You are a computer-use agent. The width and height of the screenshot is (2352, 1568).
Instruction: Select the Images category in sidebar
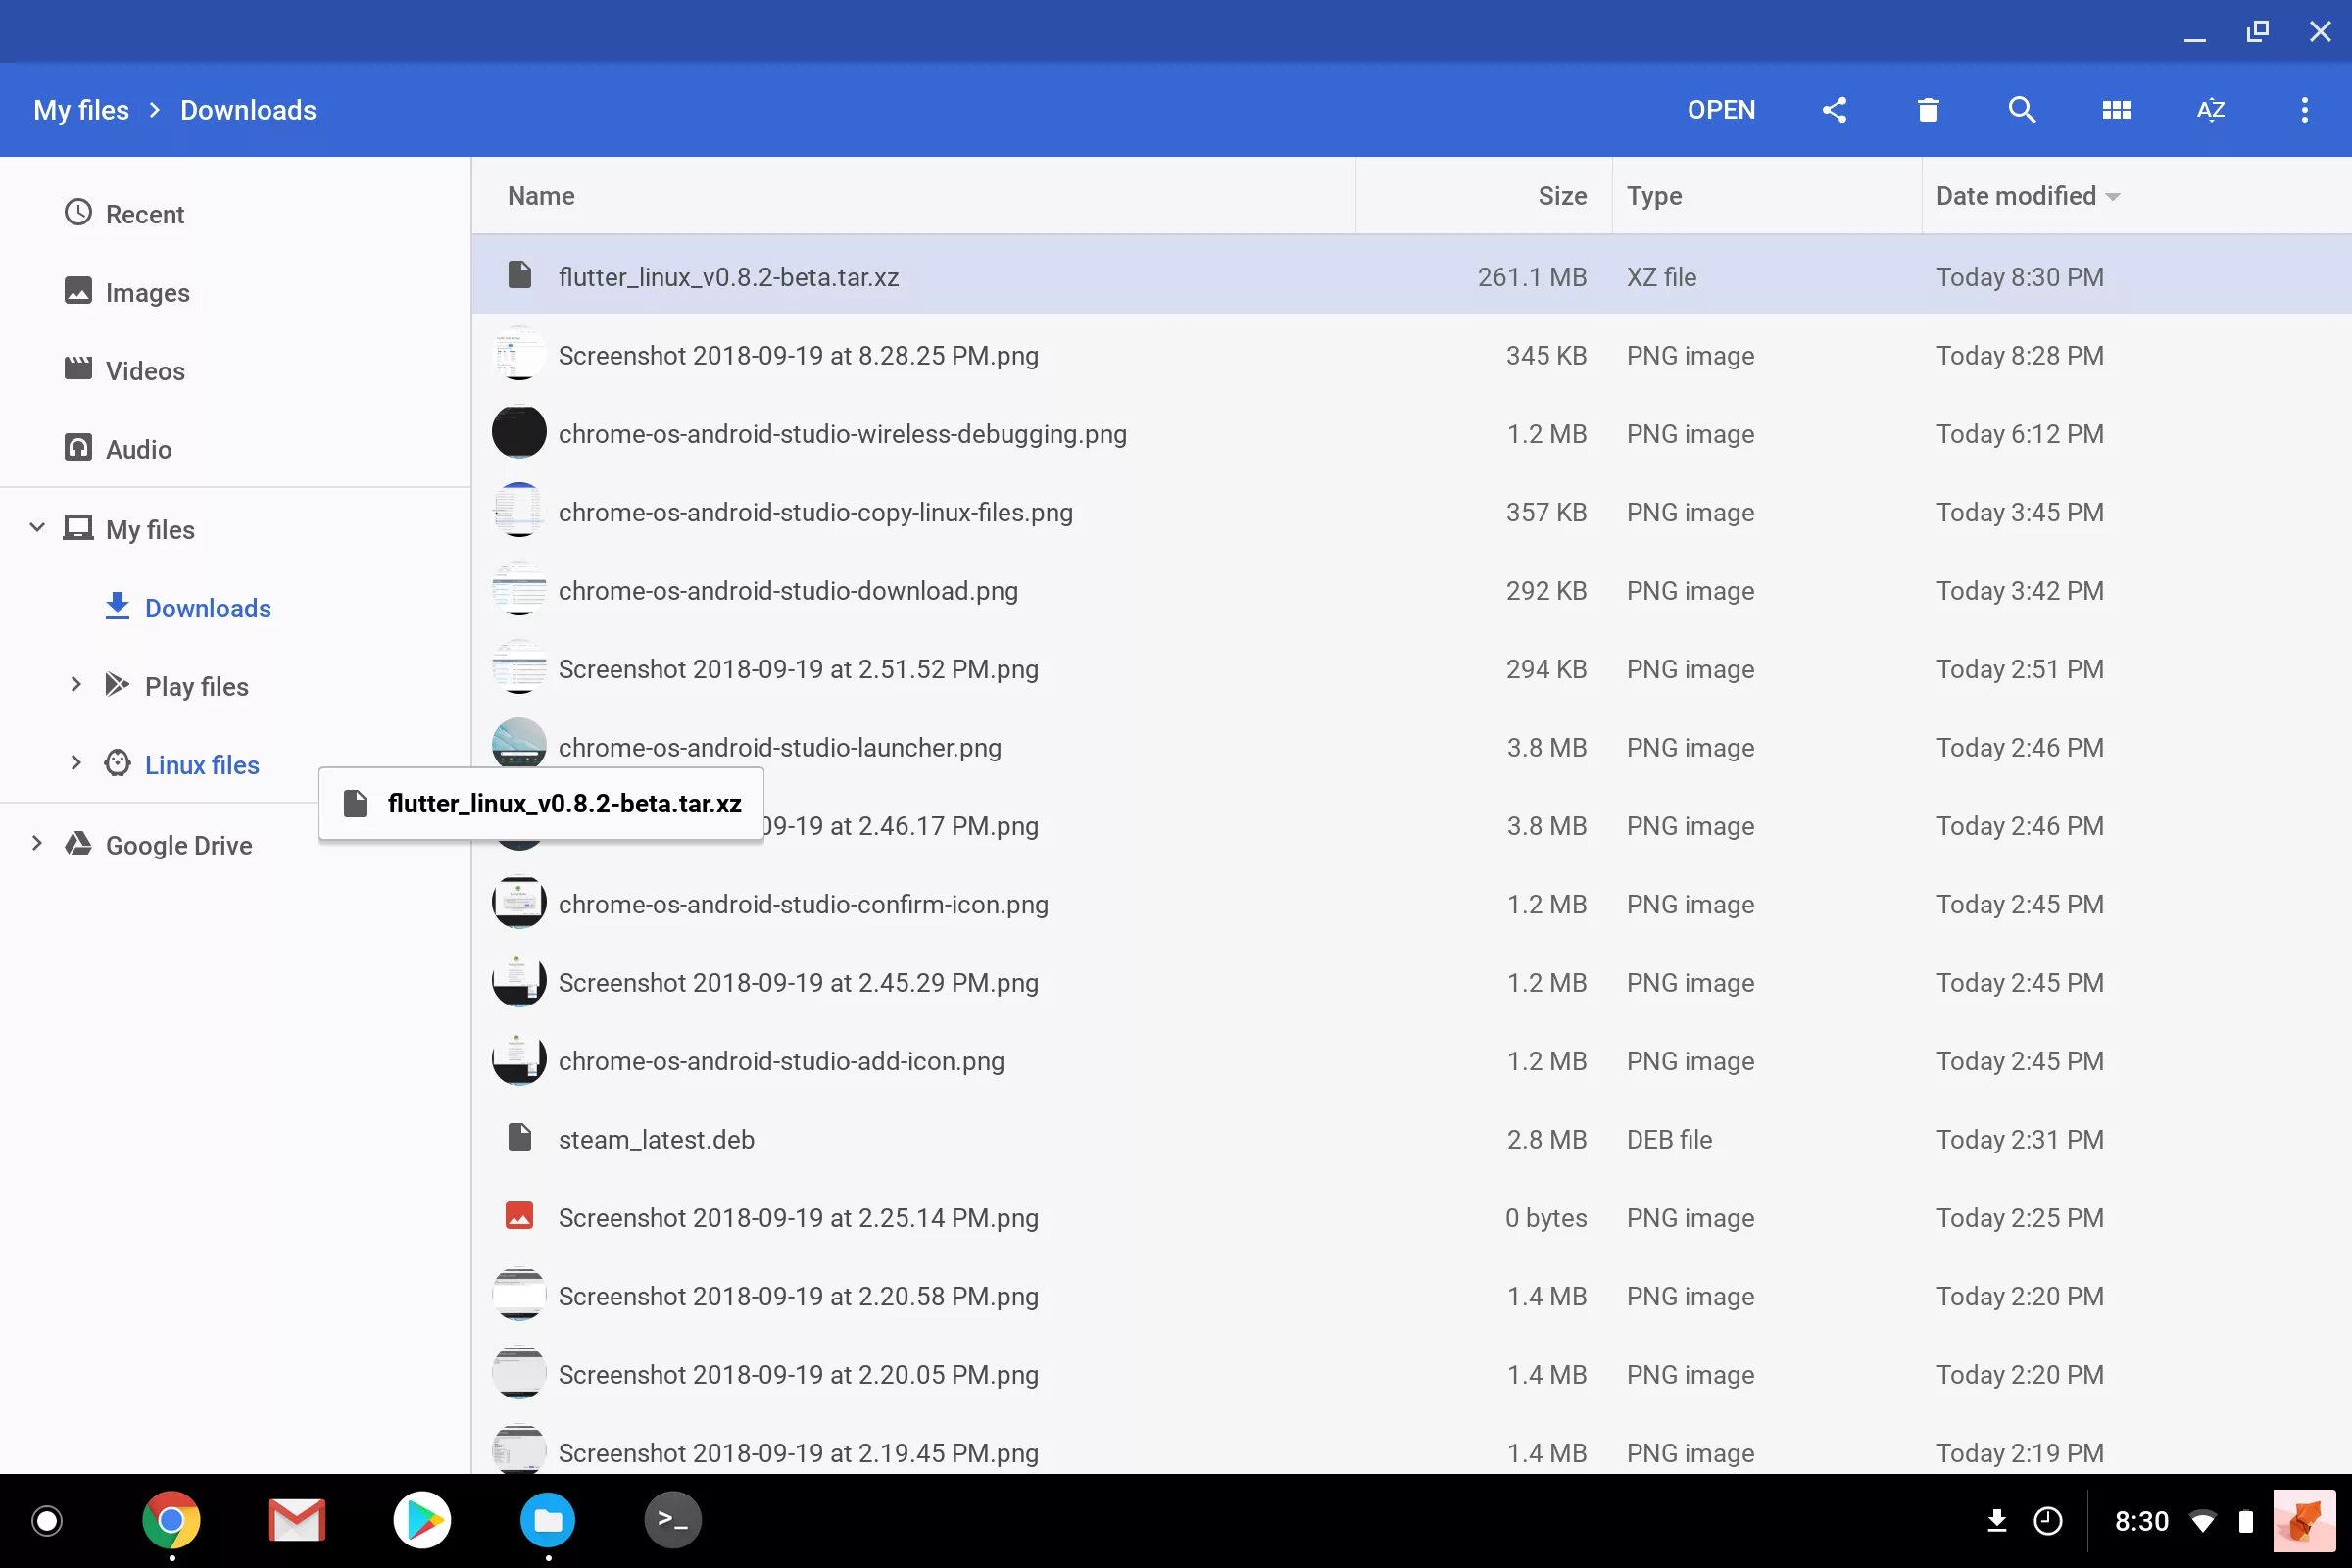pyautogui.click(x=147, y=290)
